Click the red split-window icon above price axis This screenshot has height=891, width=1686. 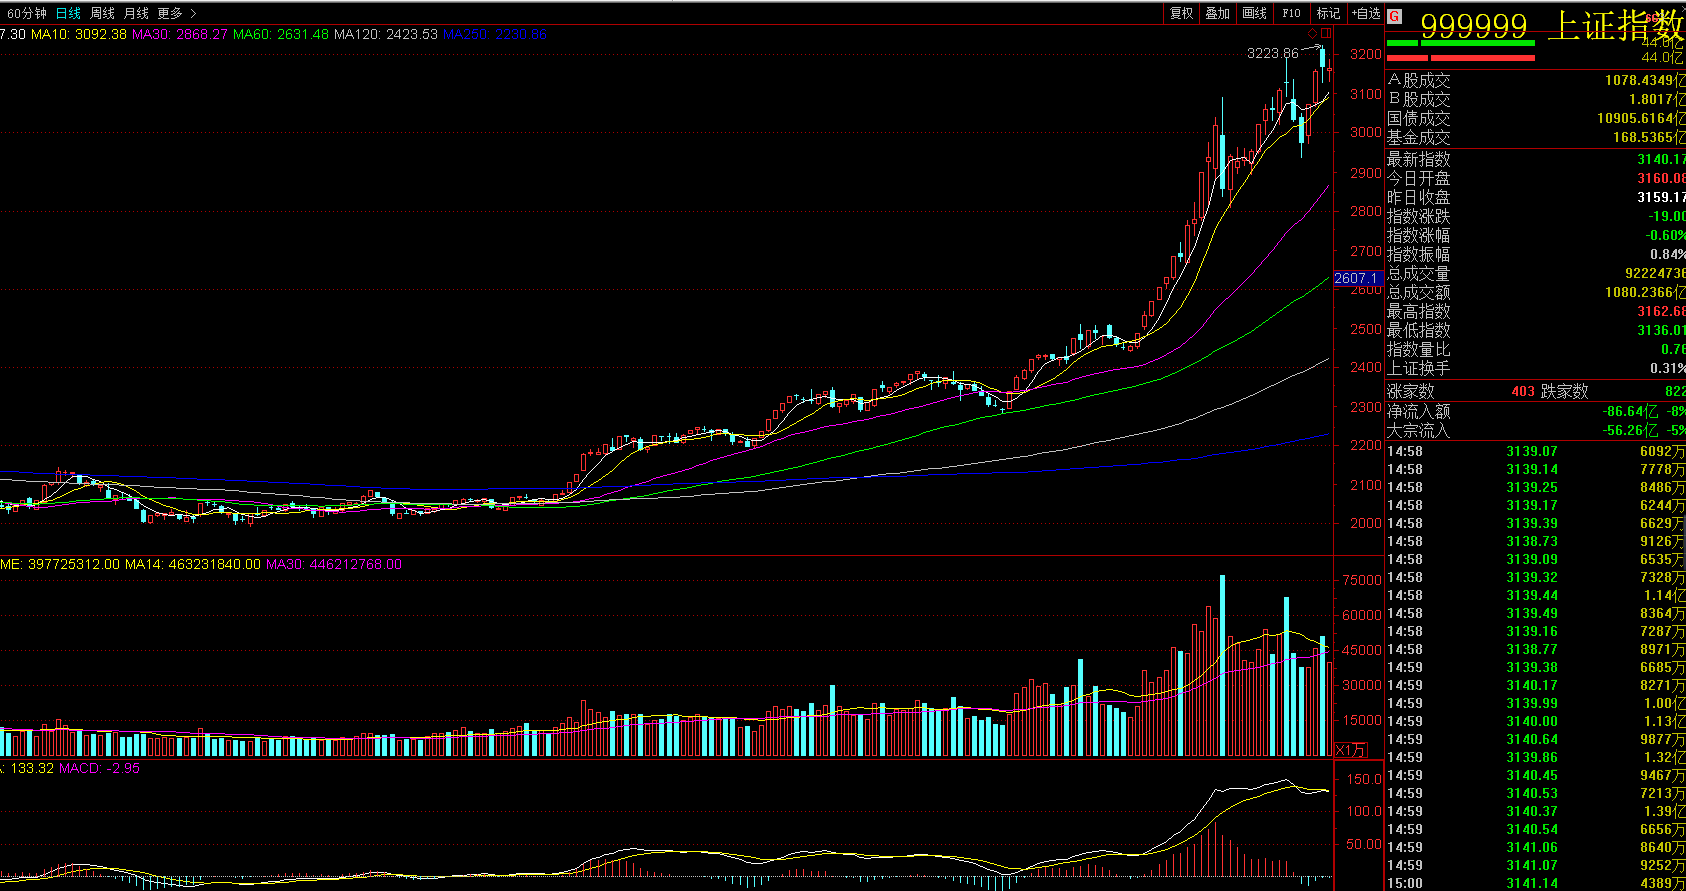1326,34
